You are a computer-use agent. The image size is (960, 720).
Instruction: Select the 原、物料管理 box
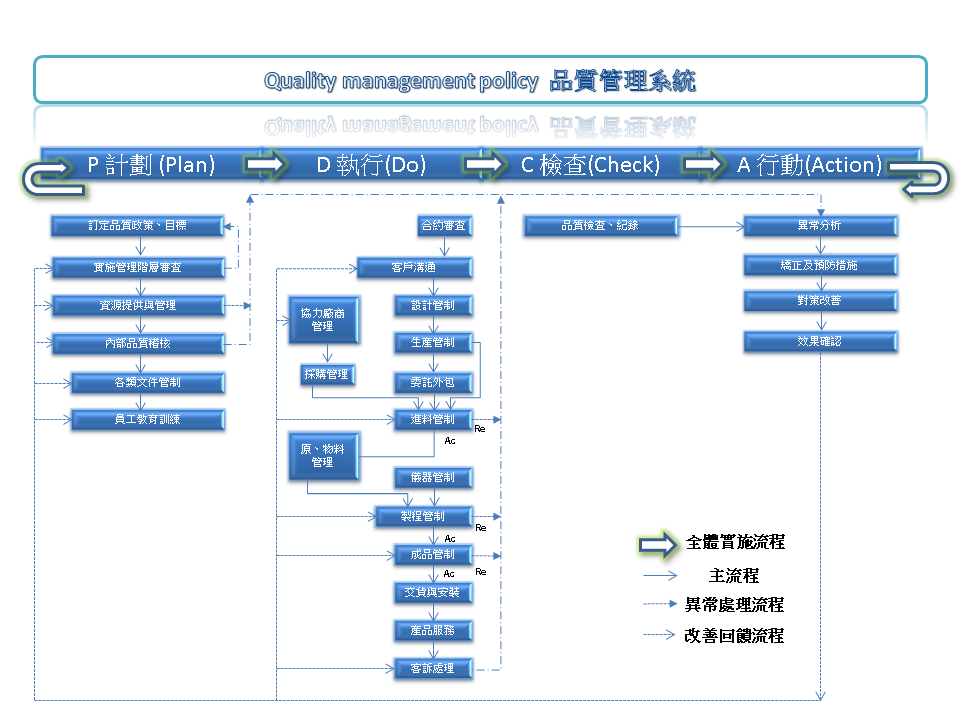tap(323, 456)
